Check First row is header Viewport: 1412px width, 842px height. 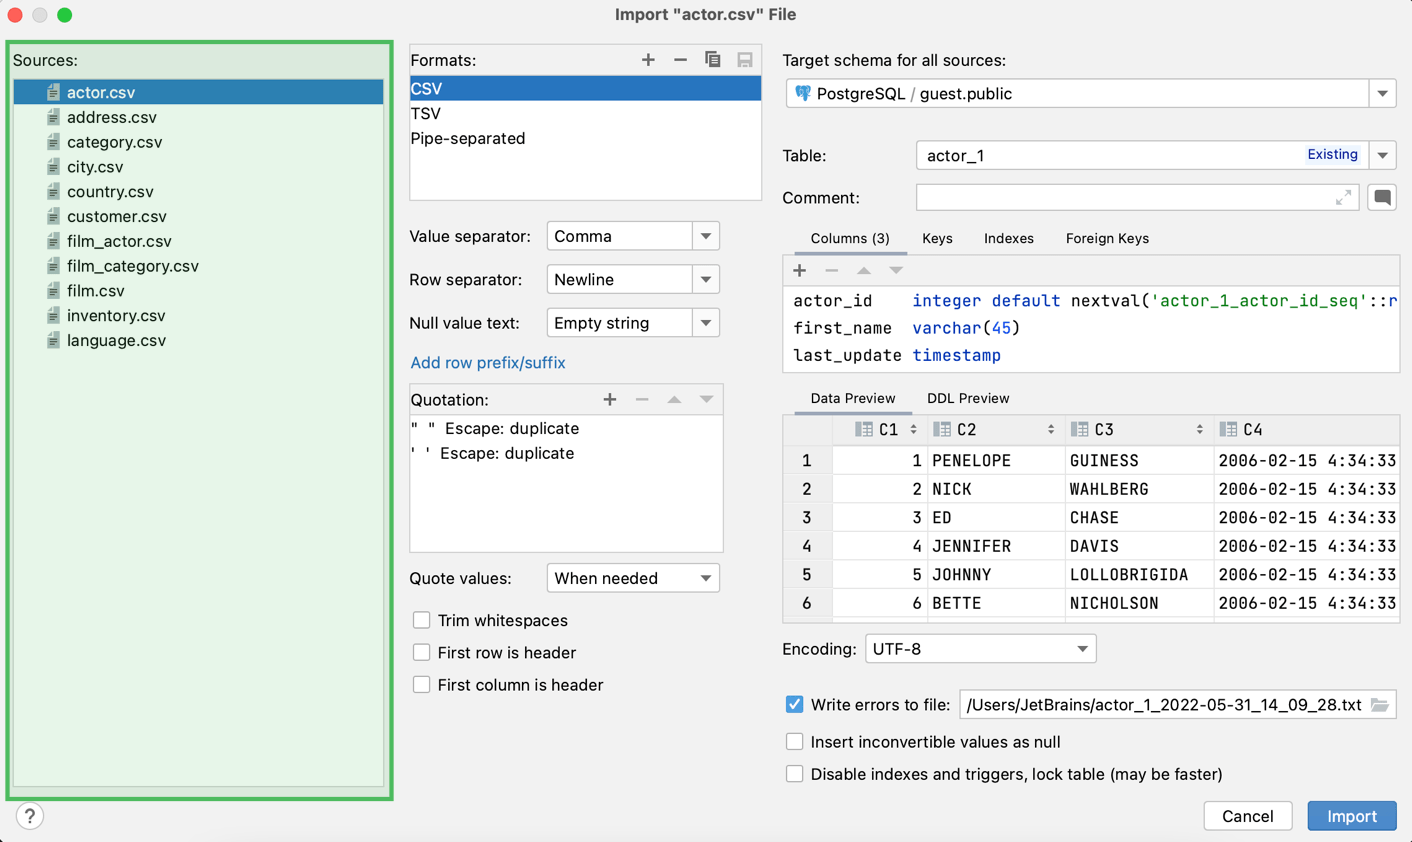click(x=421, y=652)
